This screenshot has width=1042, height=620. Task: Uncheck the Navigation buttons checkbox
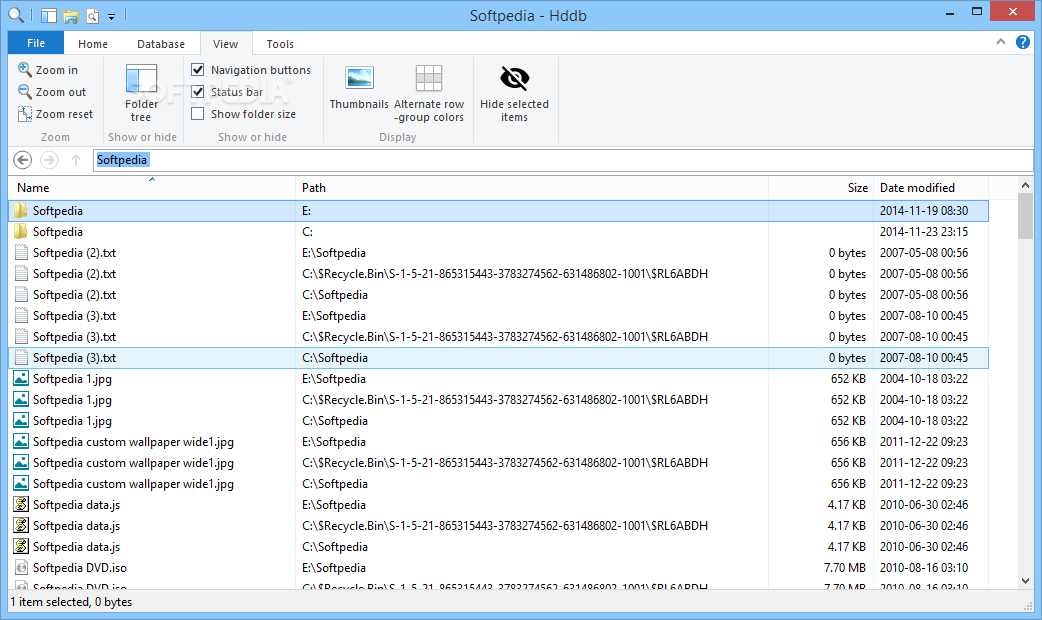coord(197,69)
